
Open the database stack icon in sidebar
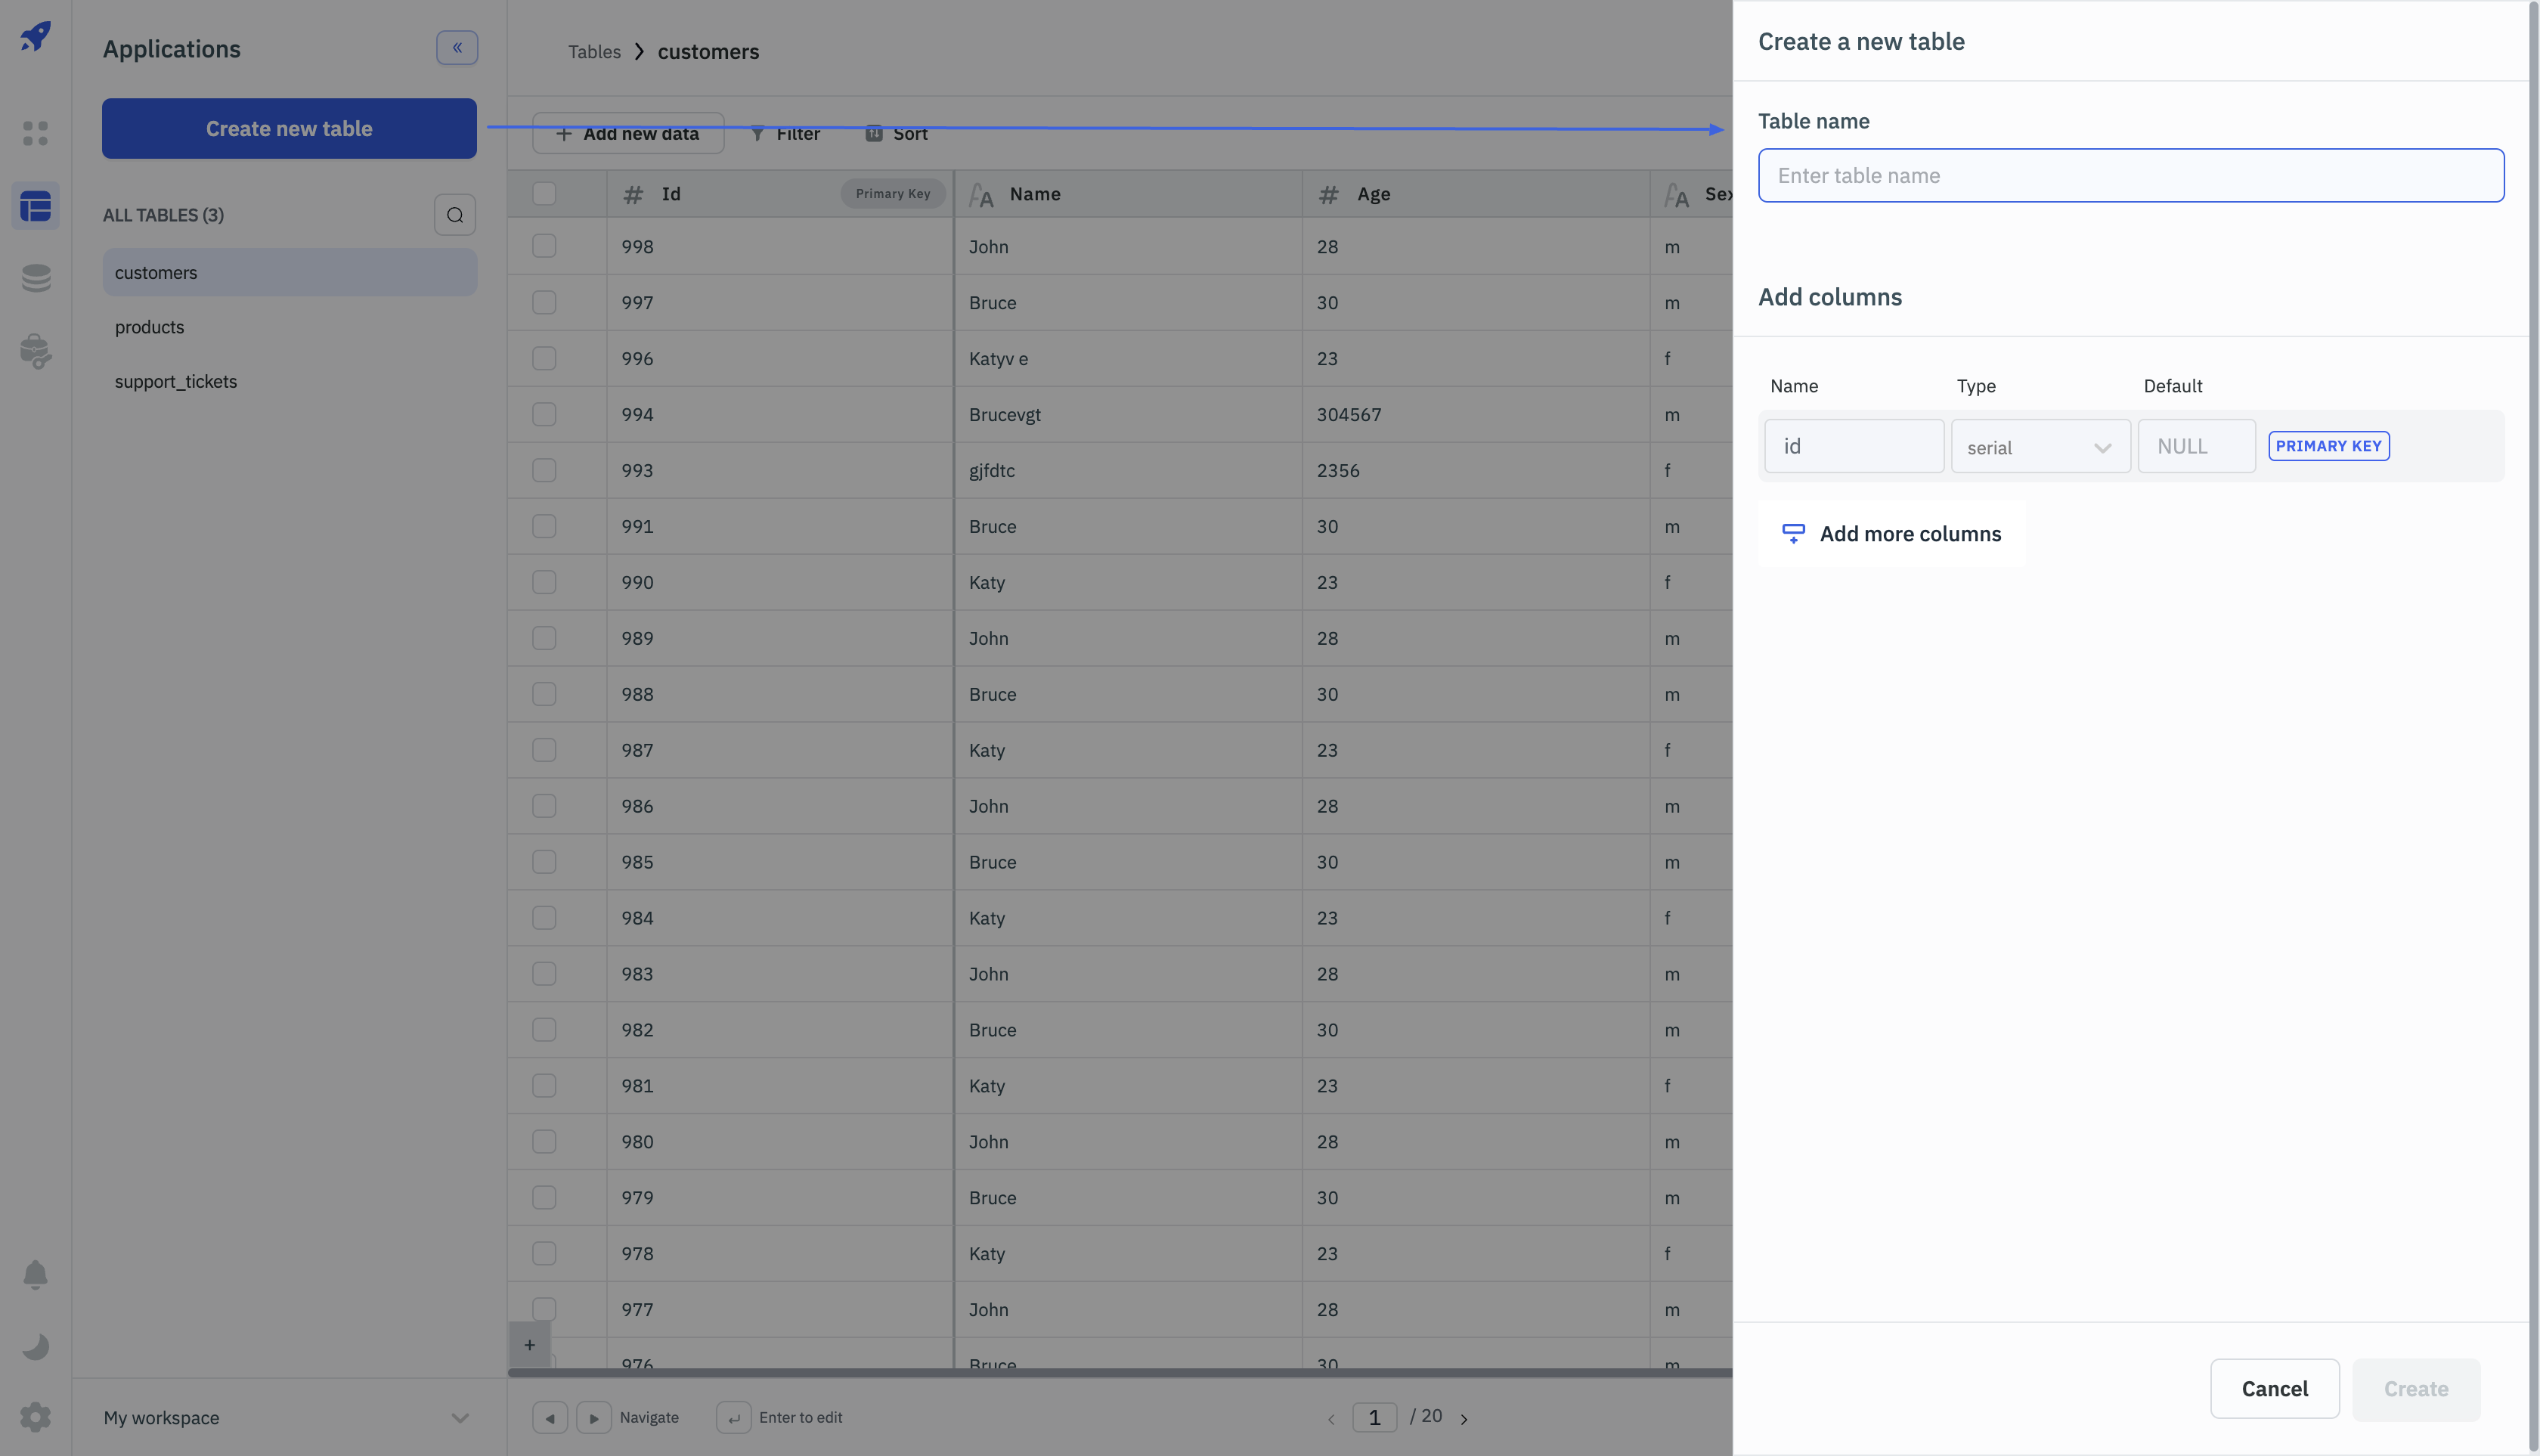click(x=36, y=278)
